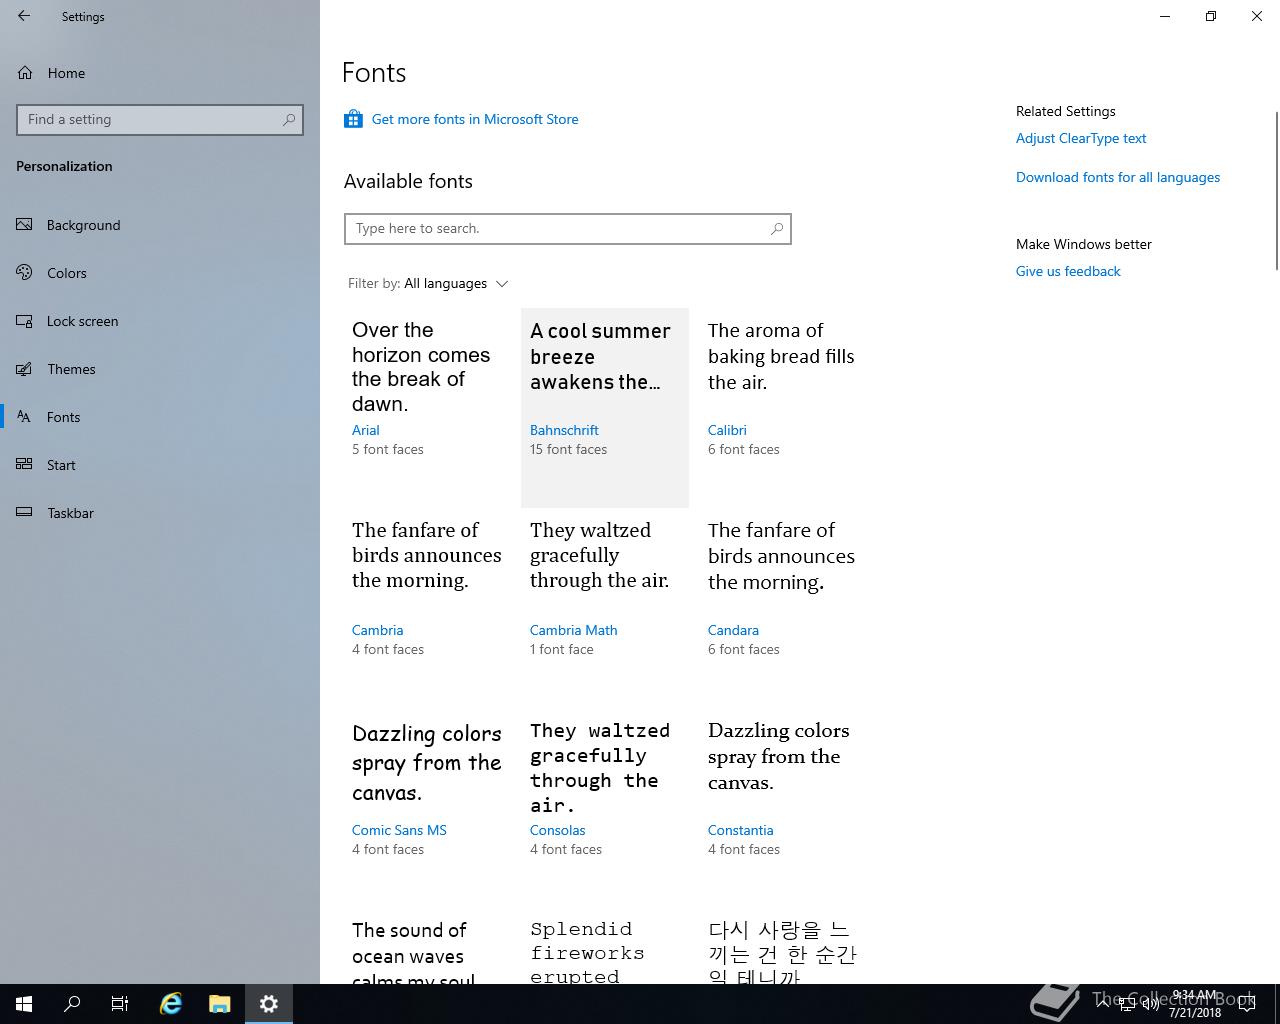This screenshot has width=1280, height=1024.
Task: Click the Consolas font name
Action: pyautogui.click(x=558, y=830)
